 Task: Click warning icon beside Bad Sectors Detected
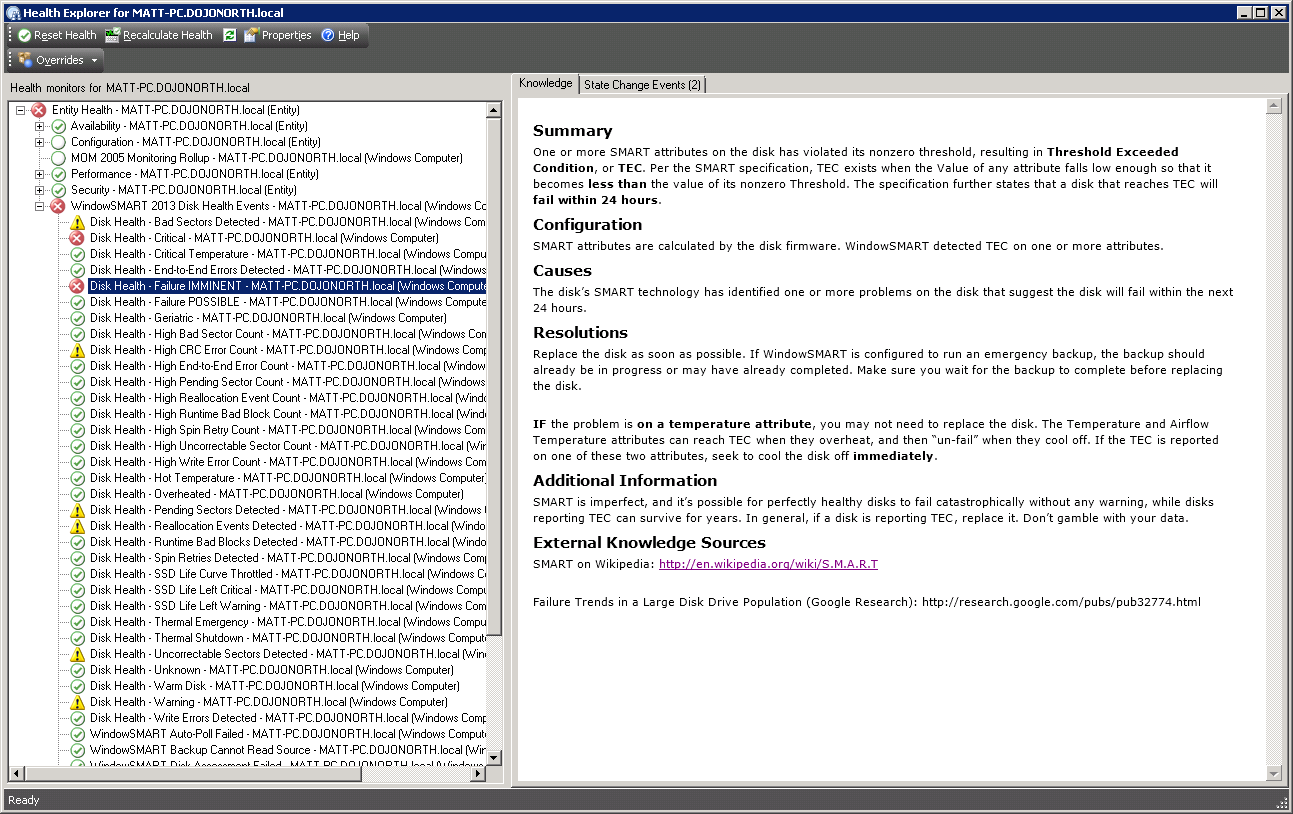pos(77,222)
